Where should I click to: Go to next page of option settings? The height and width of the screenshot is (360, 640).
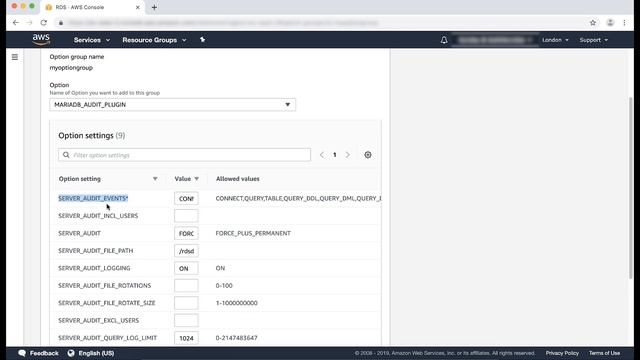348,155
